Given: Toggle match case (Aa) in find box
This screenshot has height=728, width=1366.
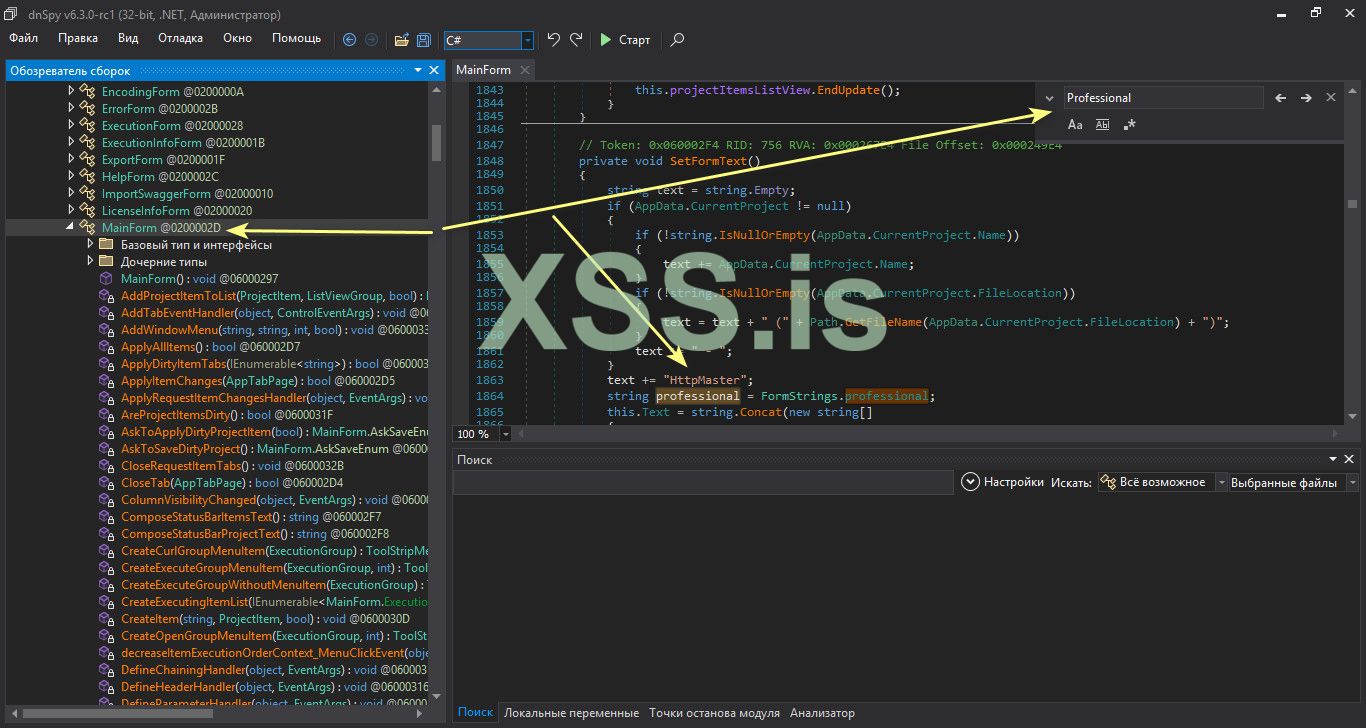Looking at the screenshot, I should pyautogui.click(x=1075, y=125).
